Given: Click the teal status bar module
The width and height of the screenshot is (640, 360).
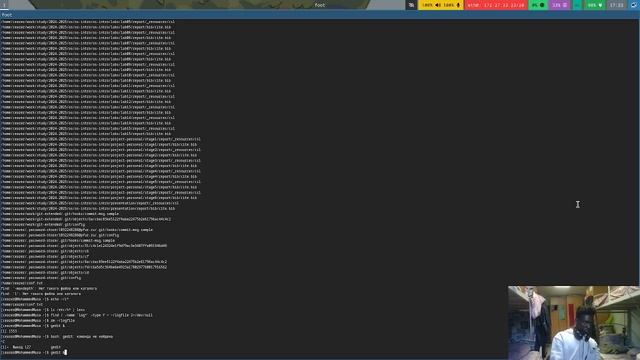Looking at the screenshot, I should [577, 5].
